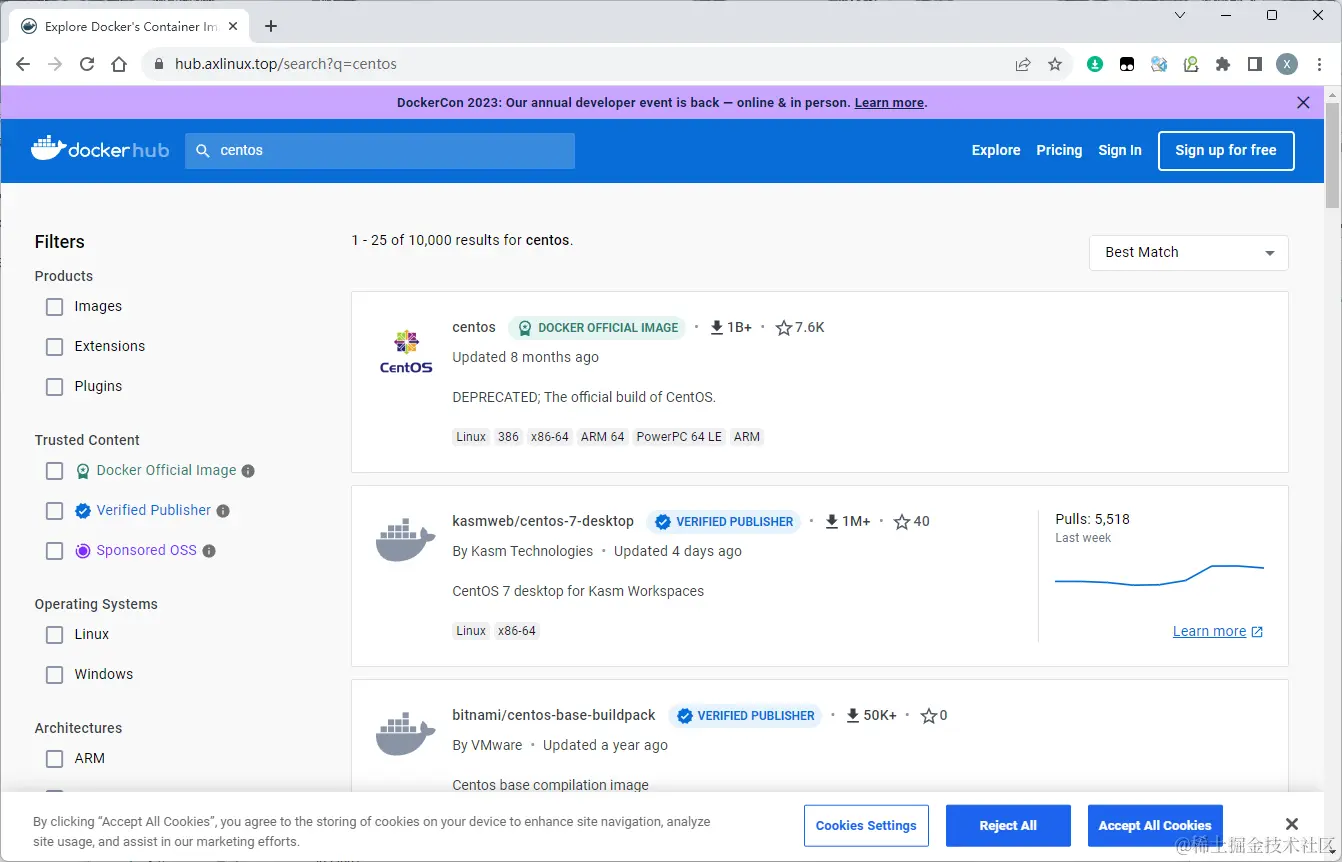Open the tab search chevron in title bar

tap(1180, 15)
